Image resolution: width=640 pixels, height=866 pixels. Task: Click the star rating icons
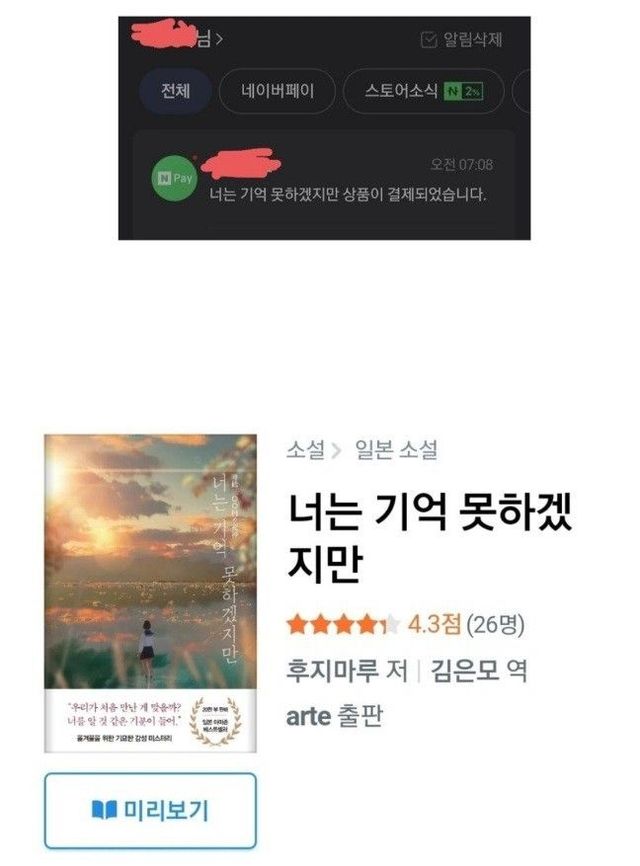343,625
